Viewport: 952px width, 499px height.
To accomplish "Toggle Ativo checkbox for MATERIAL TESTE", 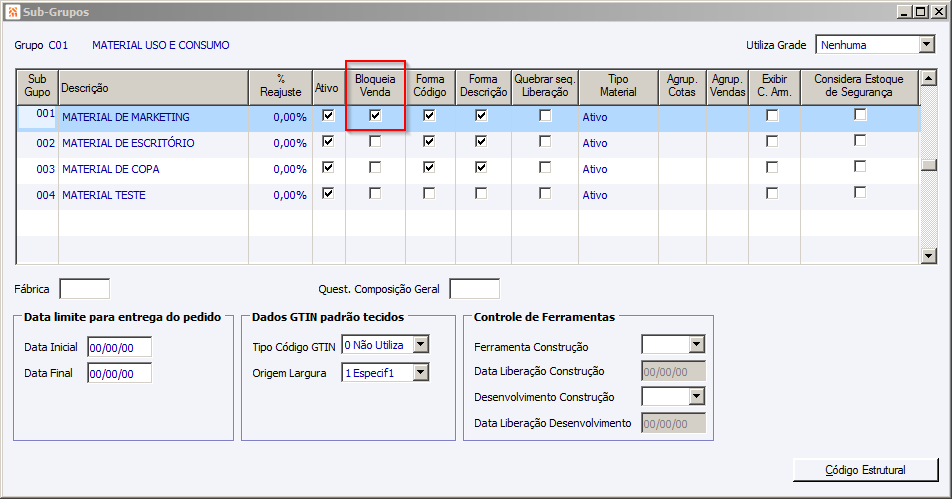I will pyautogui.click(x=328, y=194).
